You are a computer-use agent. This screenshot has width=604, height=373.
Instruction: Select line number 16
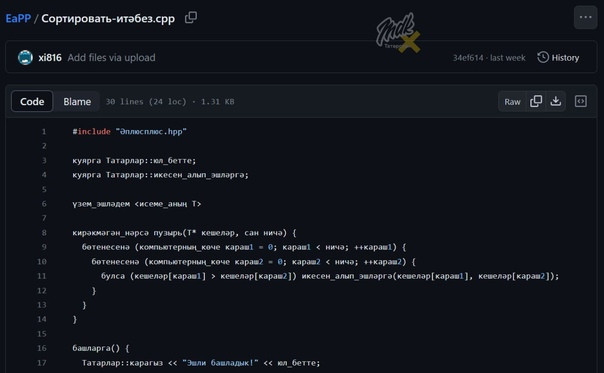click(42, 348)
